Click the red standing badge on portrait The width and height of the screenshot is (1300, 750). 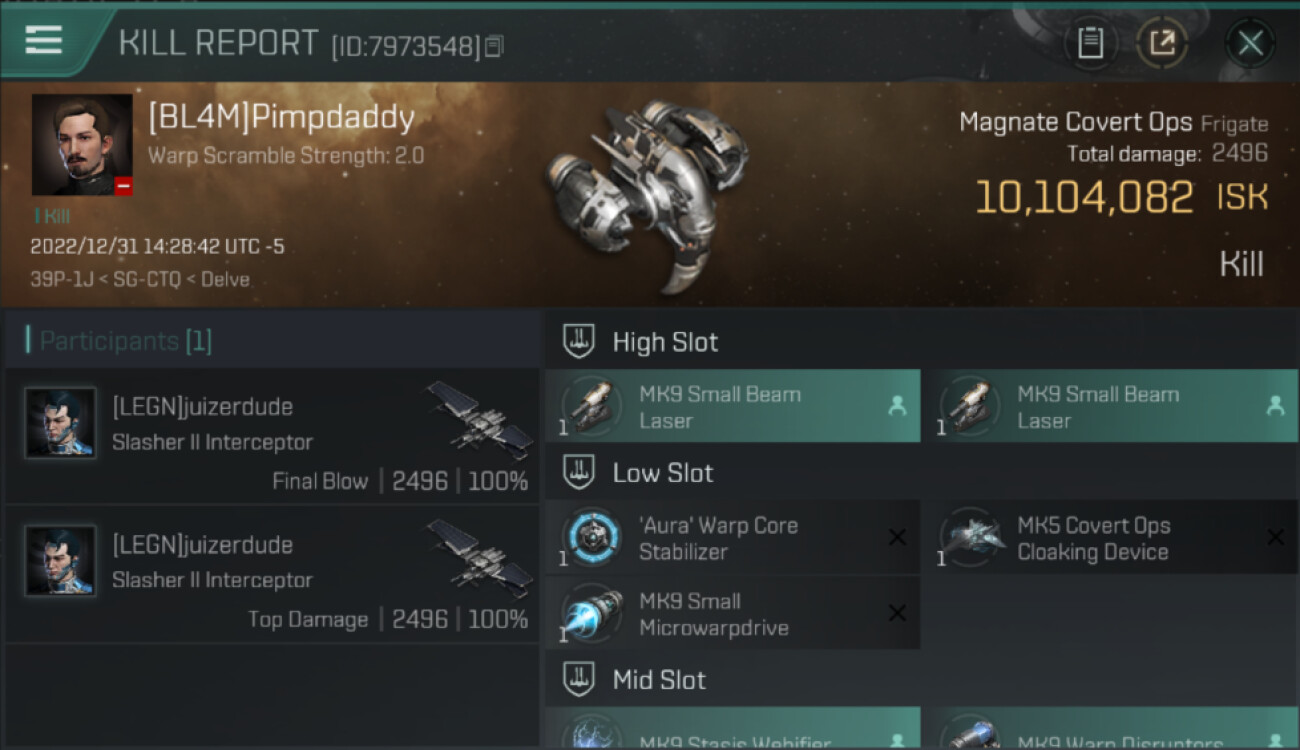123,186
